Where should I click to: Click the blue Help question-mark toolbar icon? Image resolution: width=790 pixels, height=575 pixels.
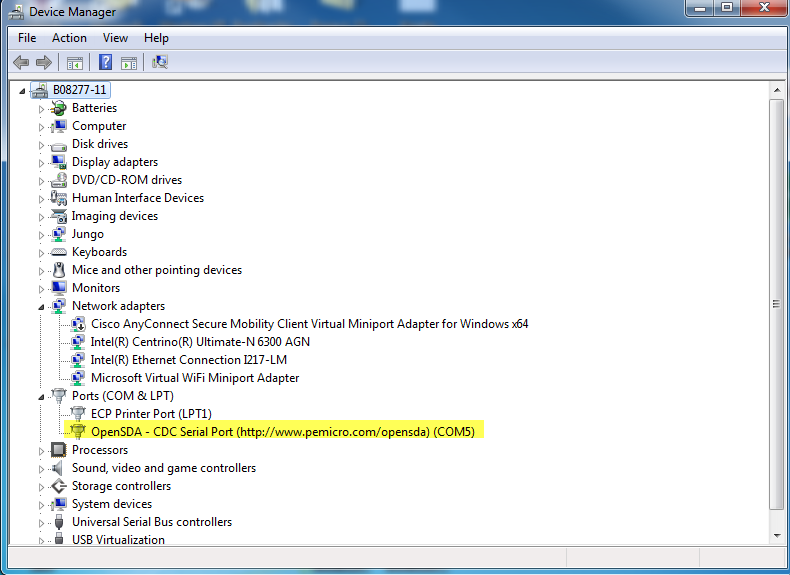click(105, 62)
